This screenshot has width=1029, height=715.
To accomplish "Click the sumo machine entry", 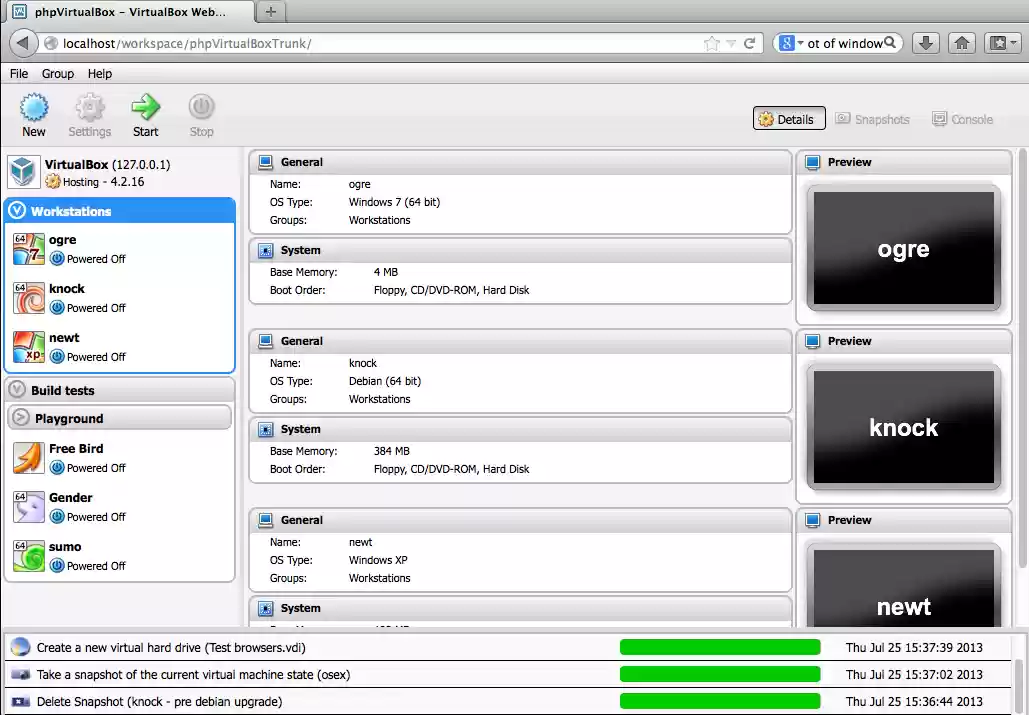I will (x=67, y=546).
